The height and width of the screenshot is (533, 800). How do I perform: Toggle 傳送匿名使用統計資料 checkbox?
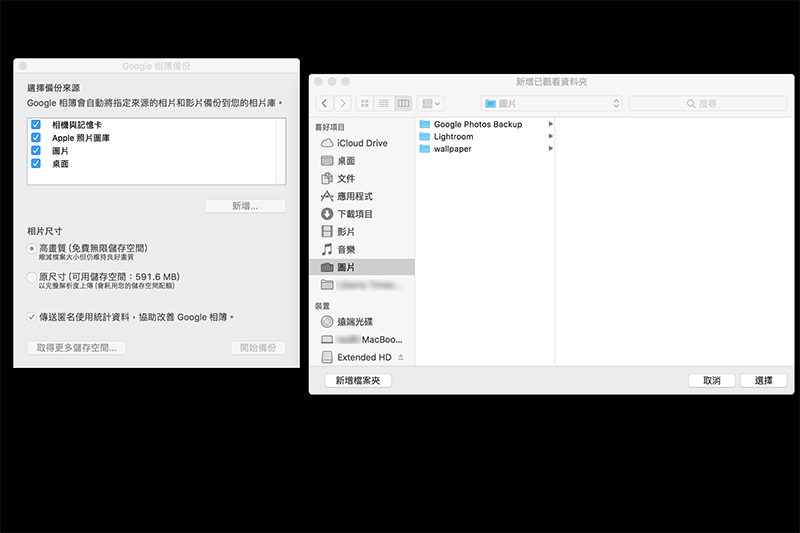click(32, 317)
